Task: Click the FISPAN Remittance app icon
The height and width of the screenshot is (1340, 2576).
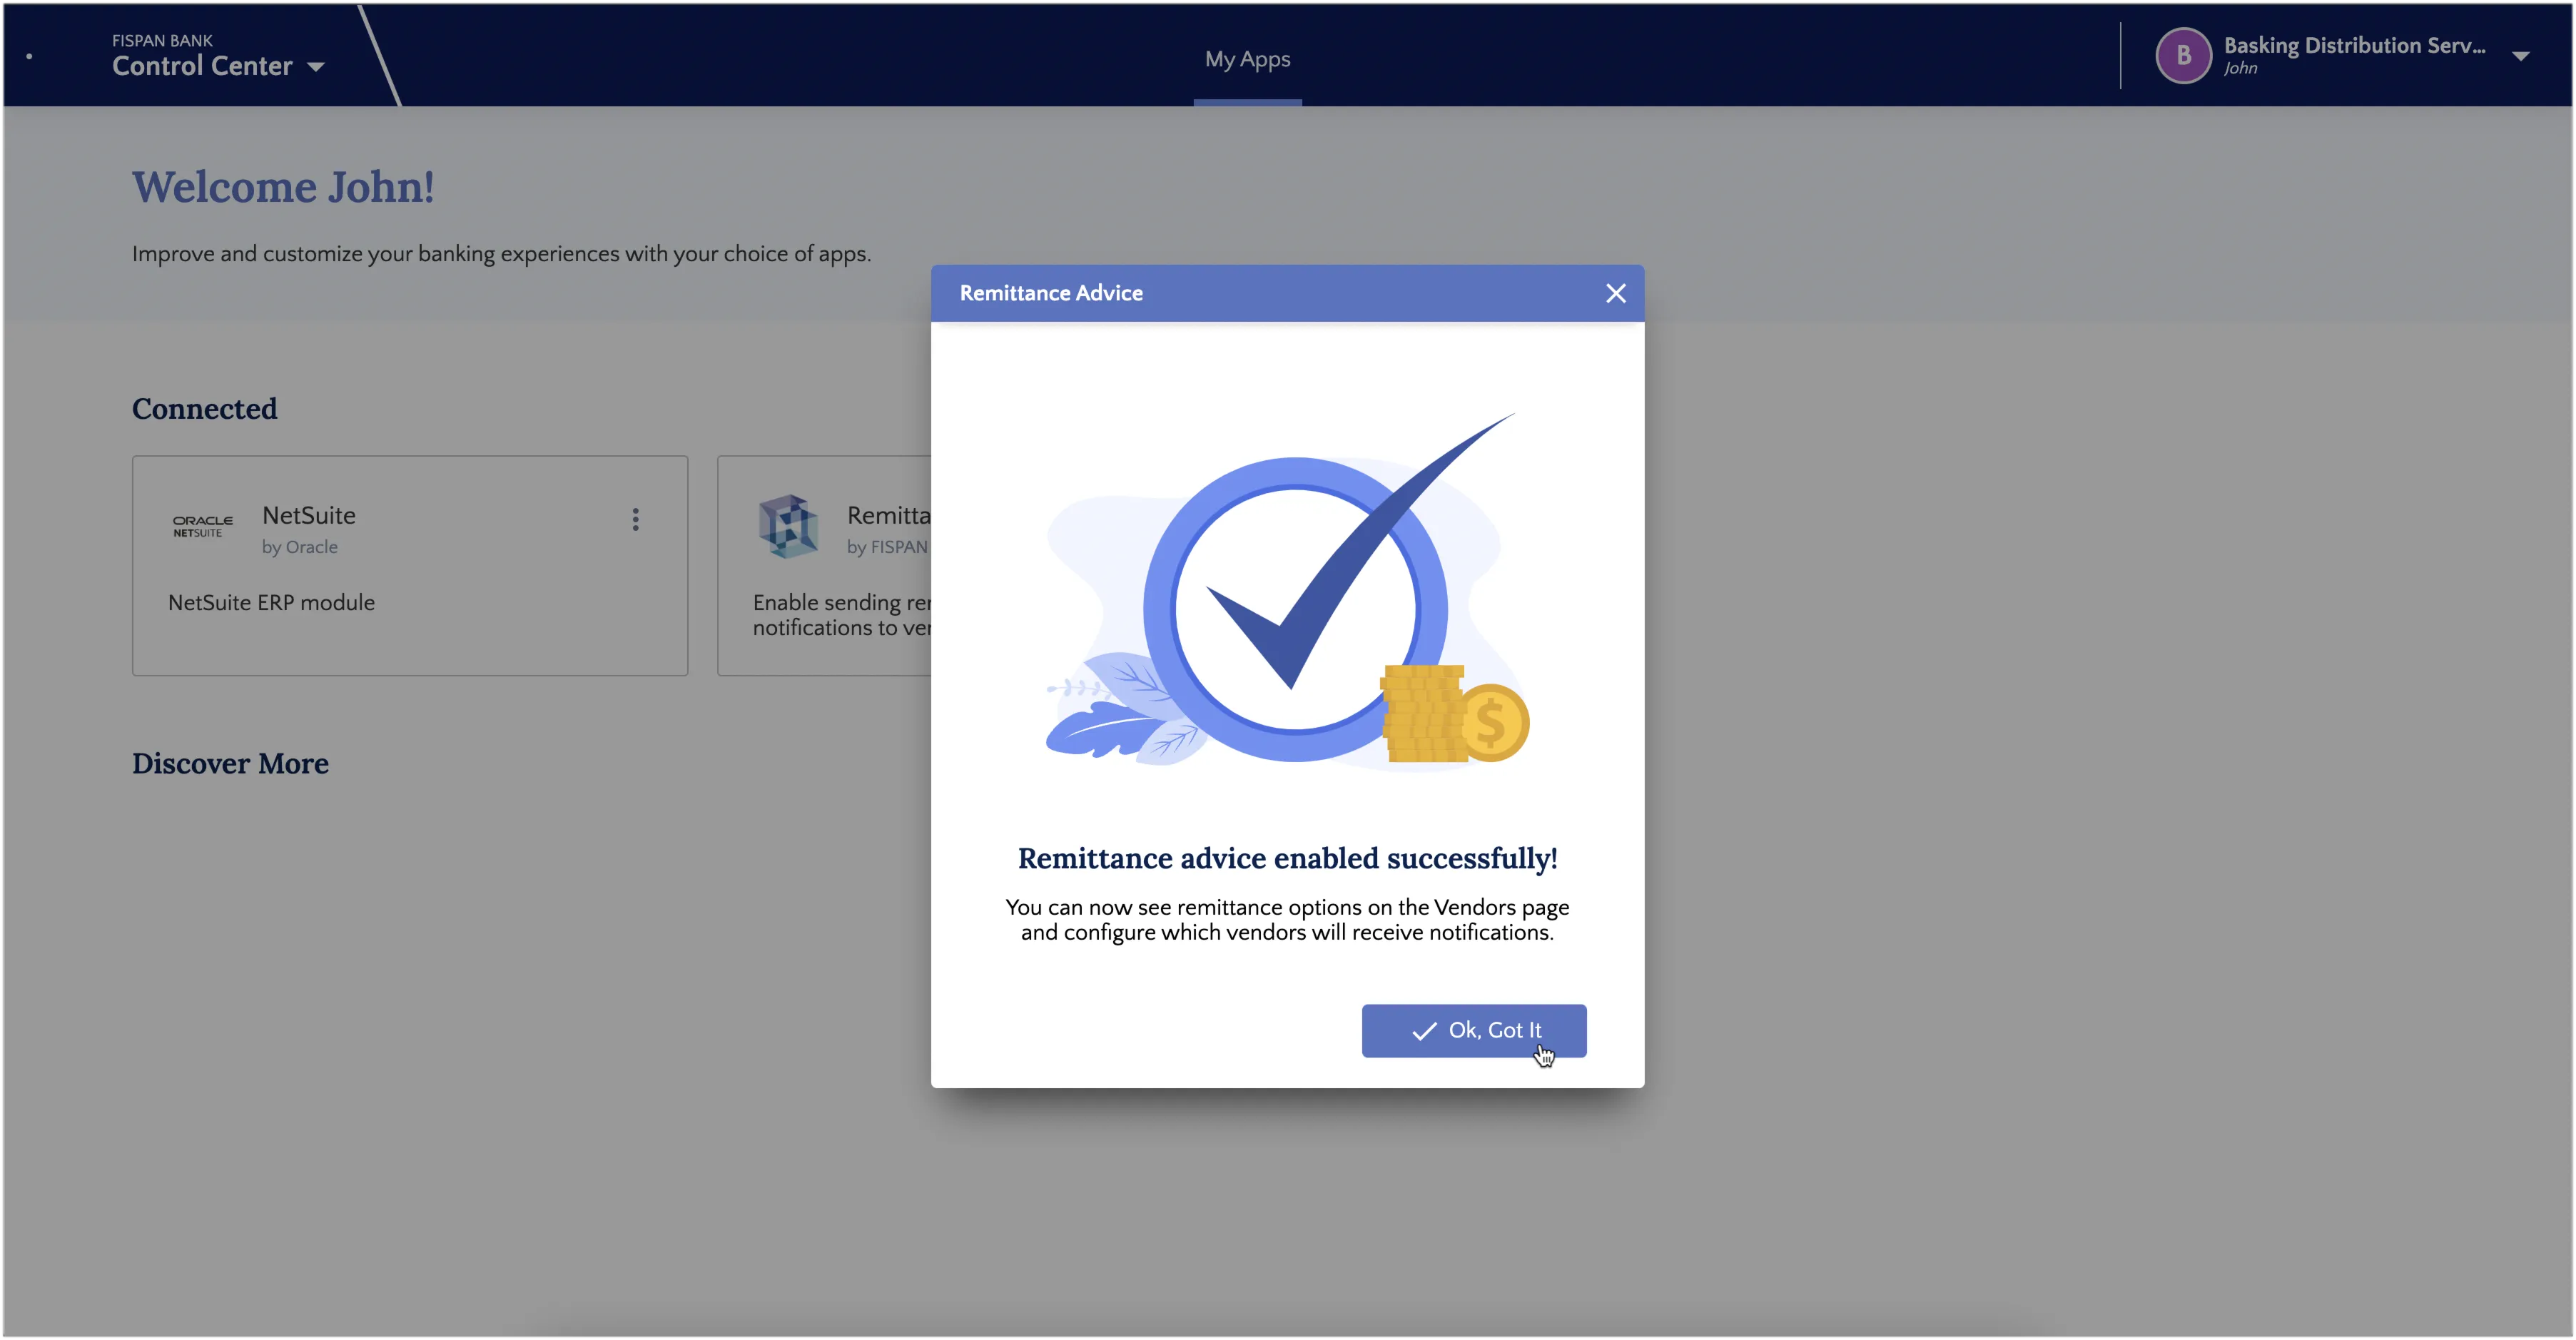Action: click(788, 525)
